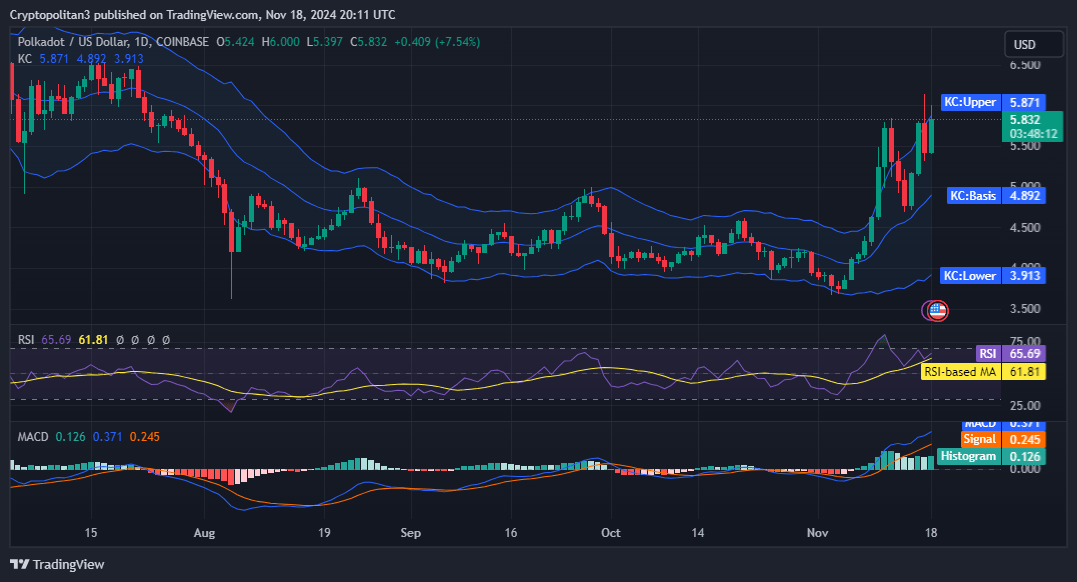Click the Sep label on time axis

pyautogui.click(x=410, y=533)
